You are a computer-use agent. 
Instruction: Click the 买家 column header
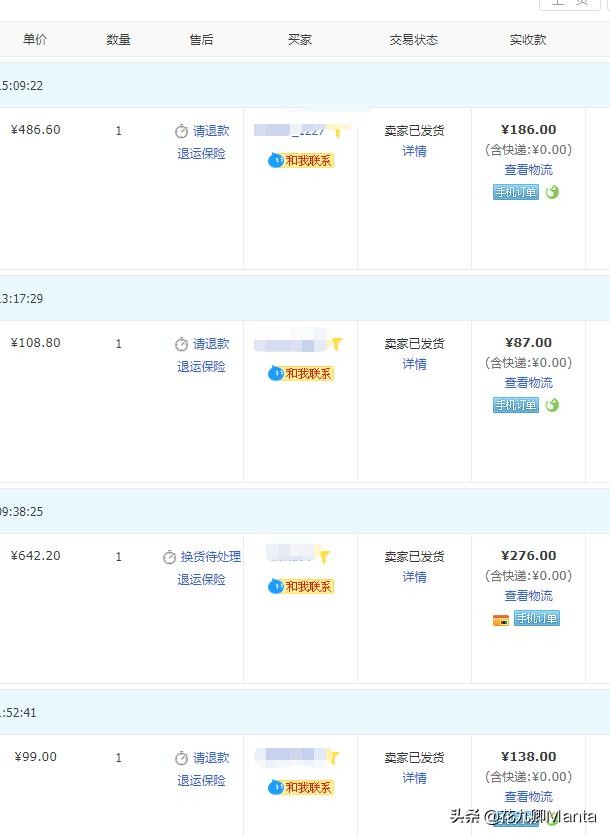click(300, 39)
